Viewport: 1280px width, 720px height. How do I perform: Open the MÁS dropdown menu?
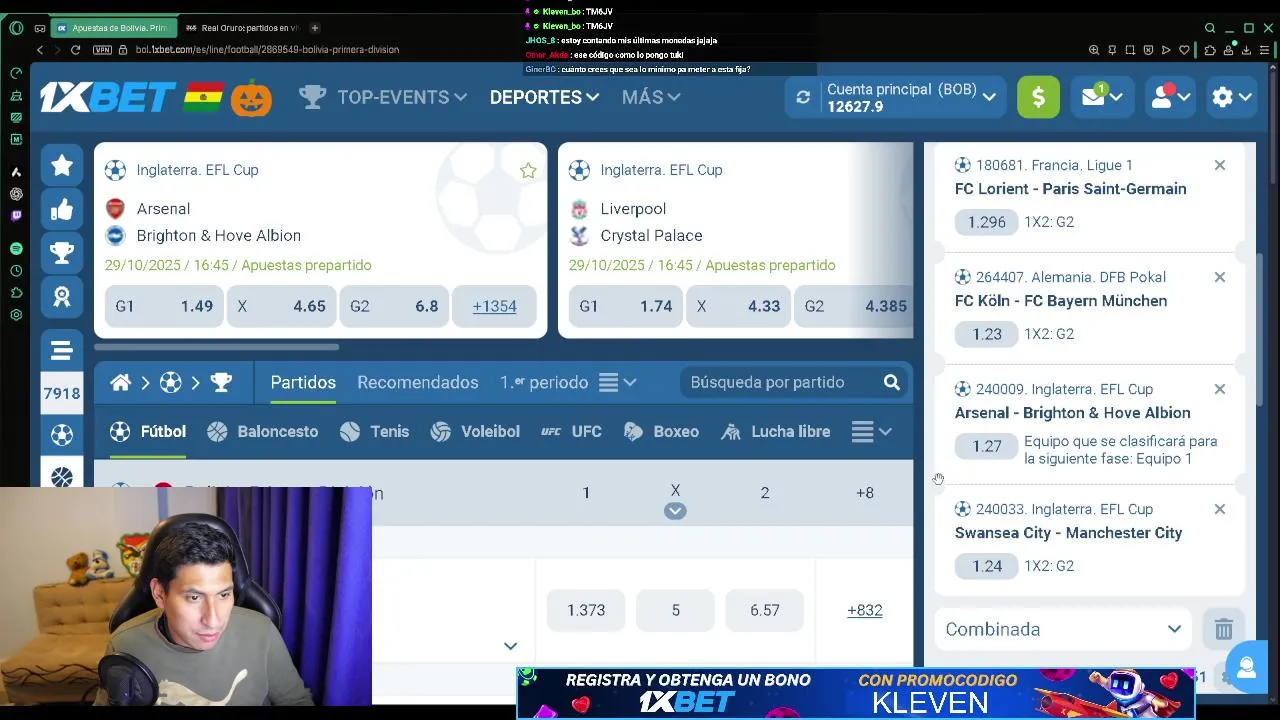[651, 97]
